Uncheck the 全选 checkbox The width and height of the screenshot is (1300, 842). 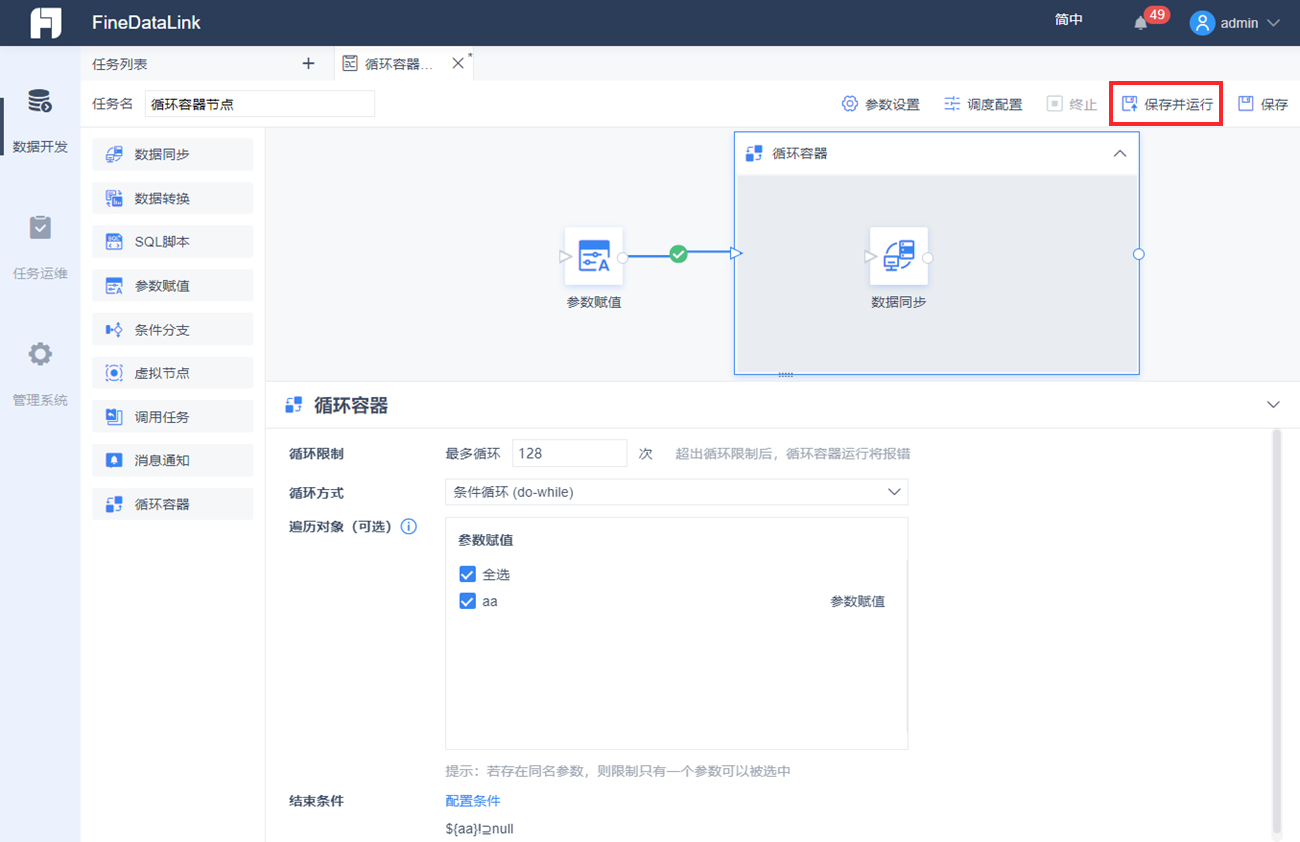[467, 574]
